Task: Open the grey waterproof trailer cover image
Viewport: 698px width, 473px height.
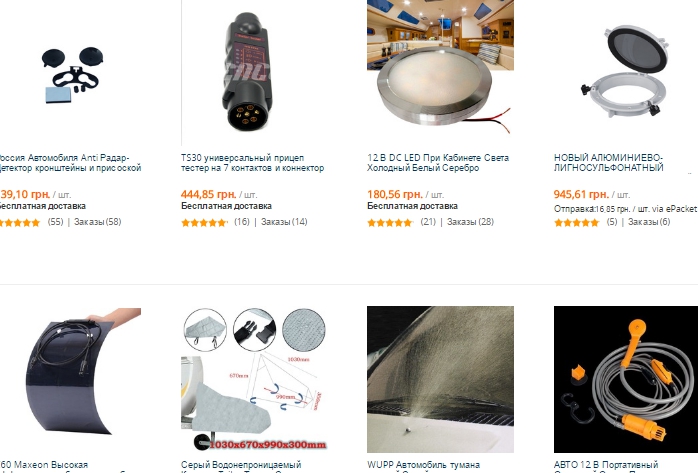Action: [x=254, y=379]
